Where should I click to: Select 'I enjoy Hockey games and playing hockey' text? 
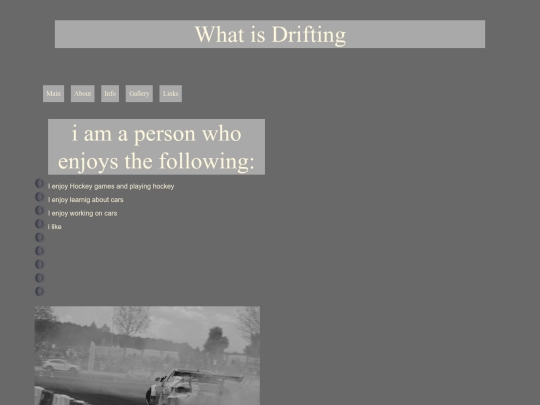[x=111, y=186]
